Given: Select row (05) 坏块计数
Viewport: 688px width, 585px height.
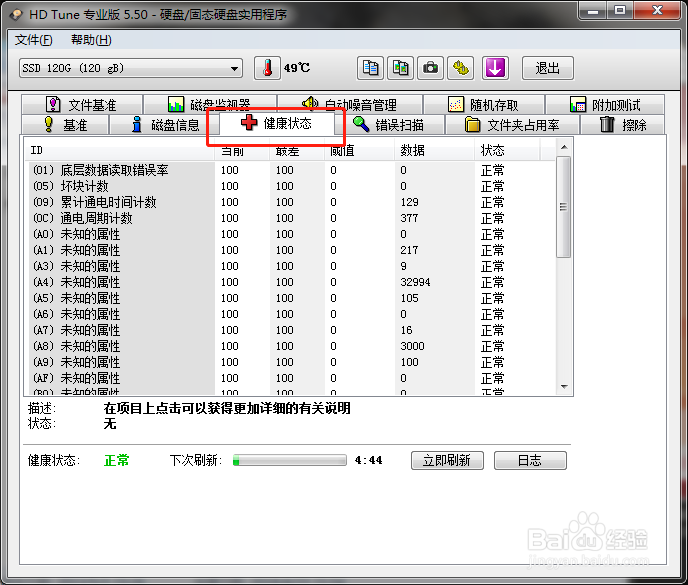Looking at the screenshot, I should [x=290, y=186].
